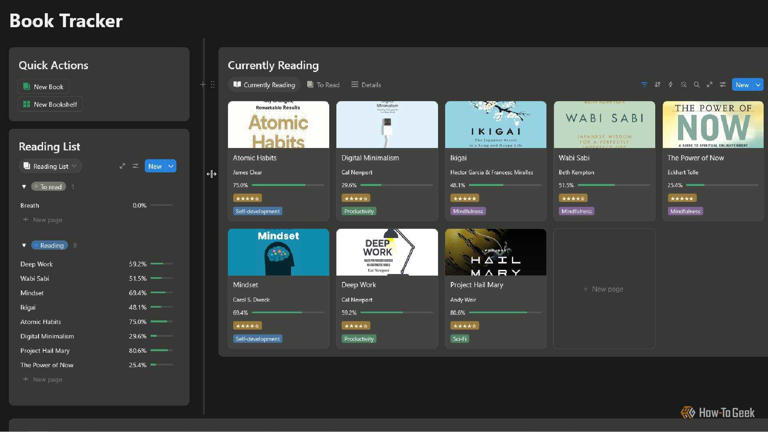This screenshot has height=432, width=768.
Task: Click the New button in Reading List
Action: [x=155, y=166]
